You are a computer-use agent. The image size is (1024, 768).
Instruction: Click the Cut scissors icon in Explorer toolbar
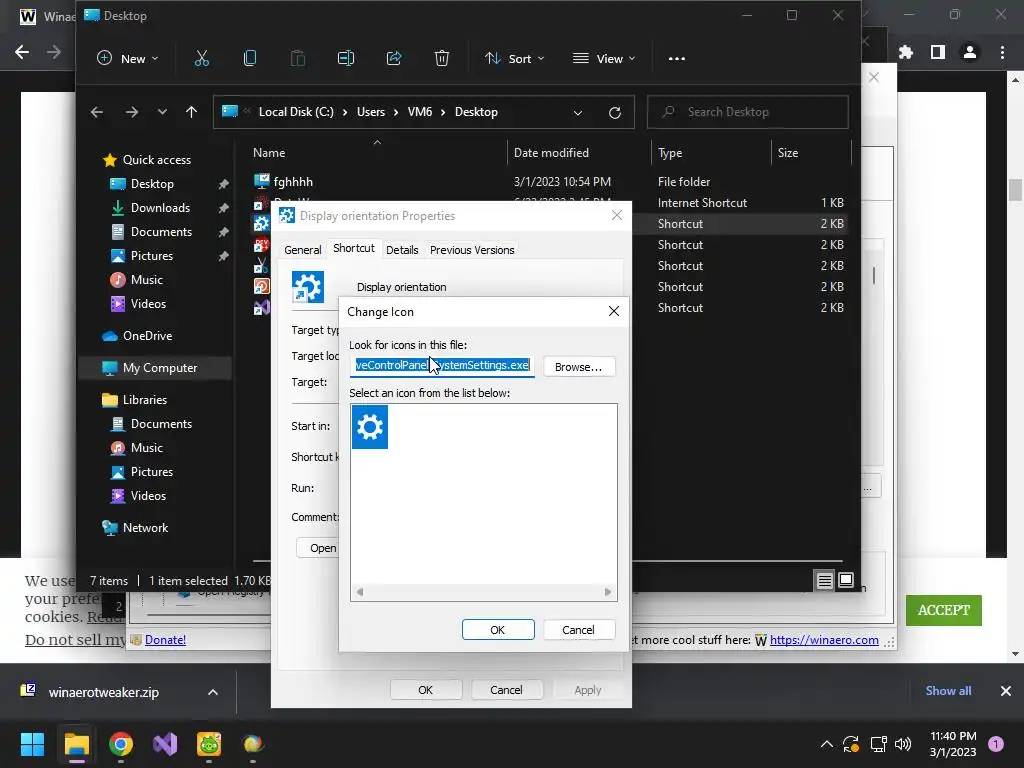(202, 58)
